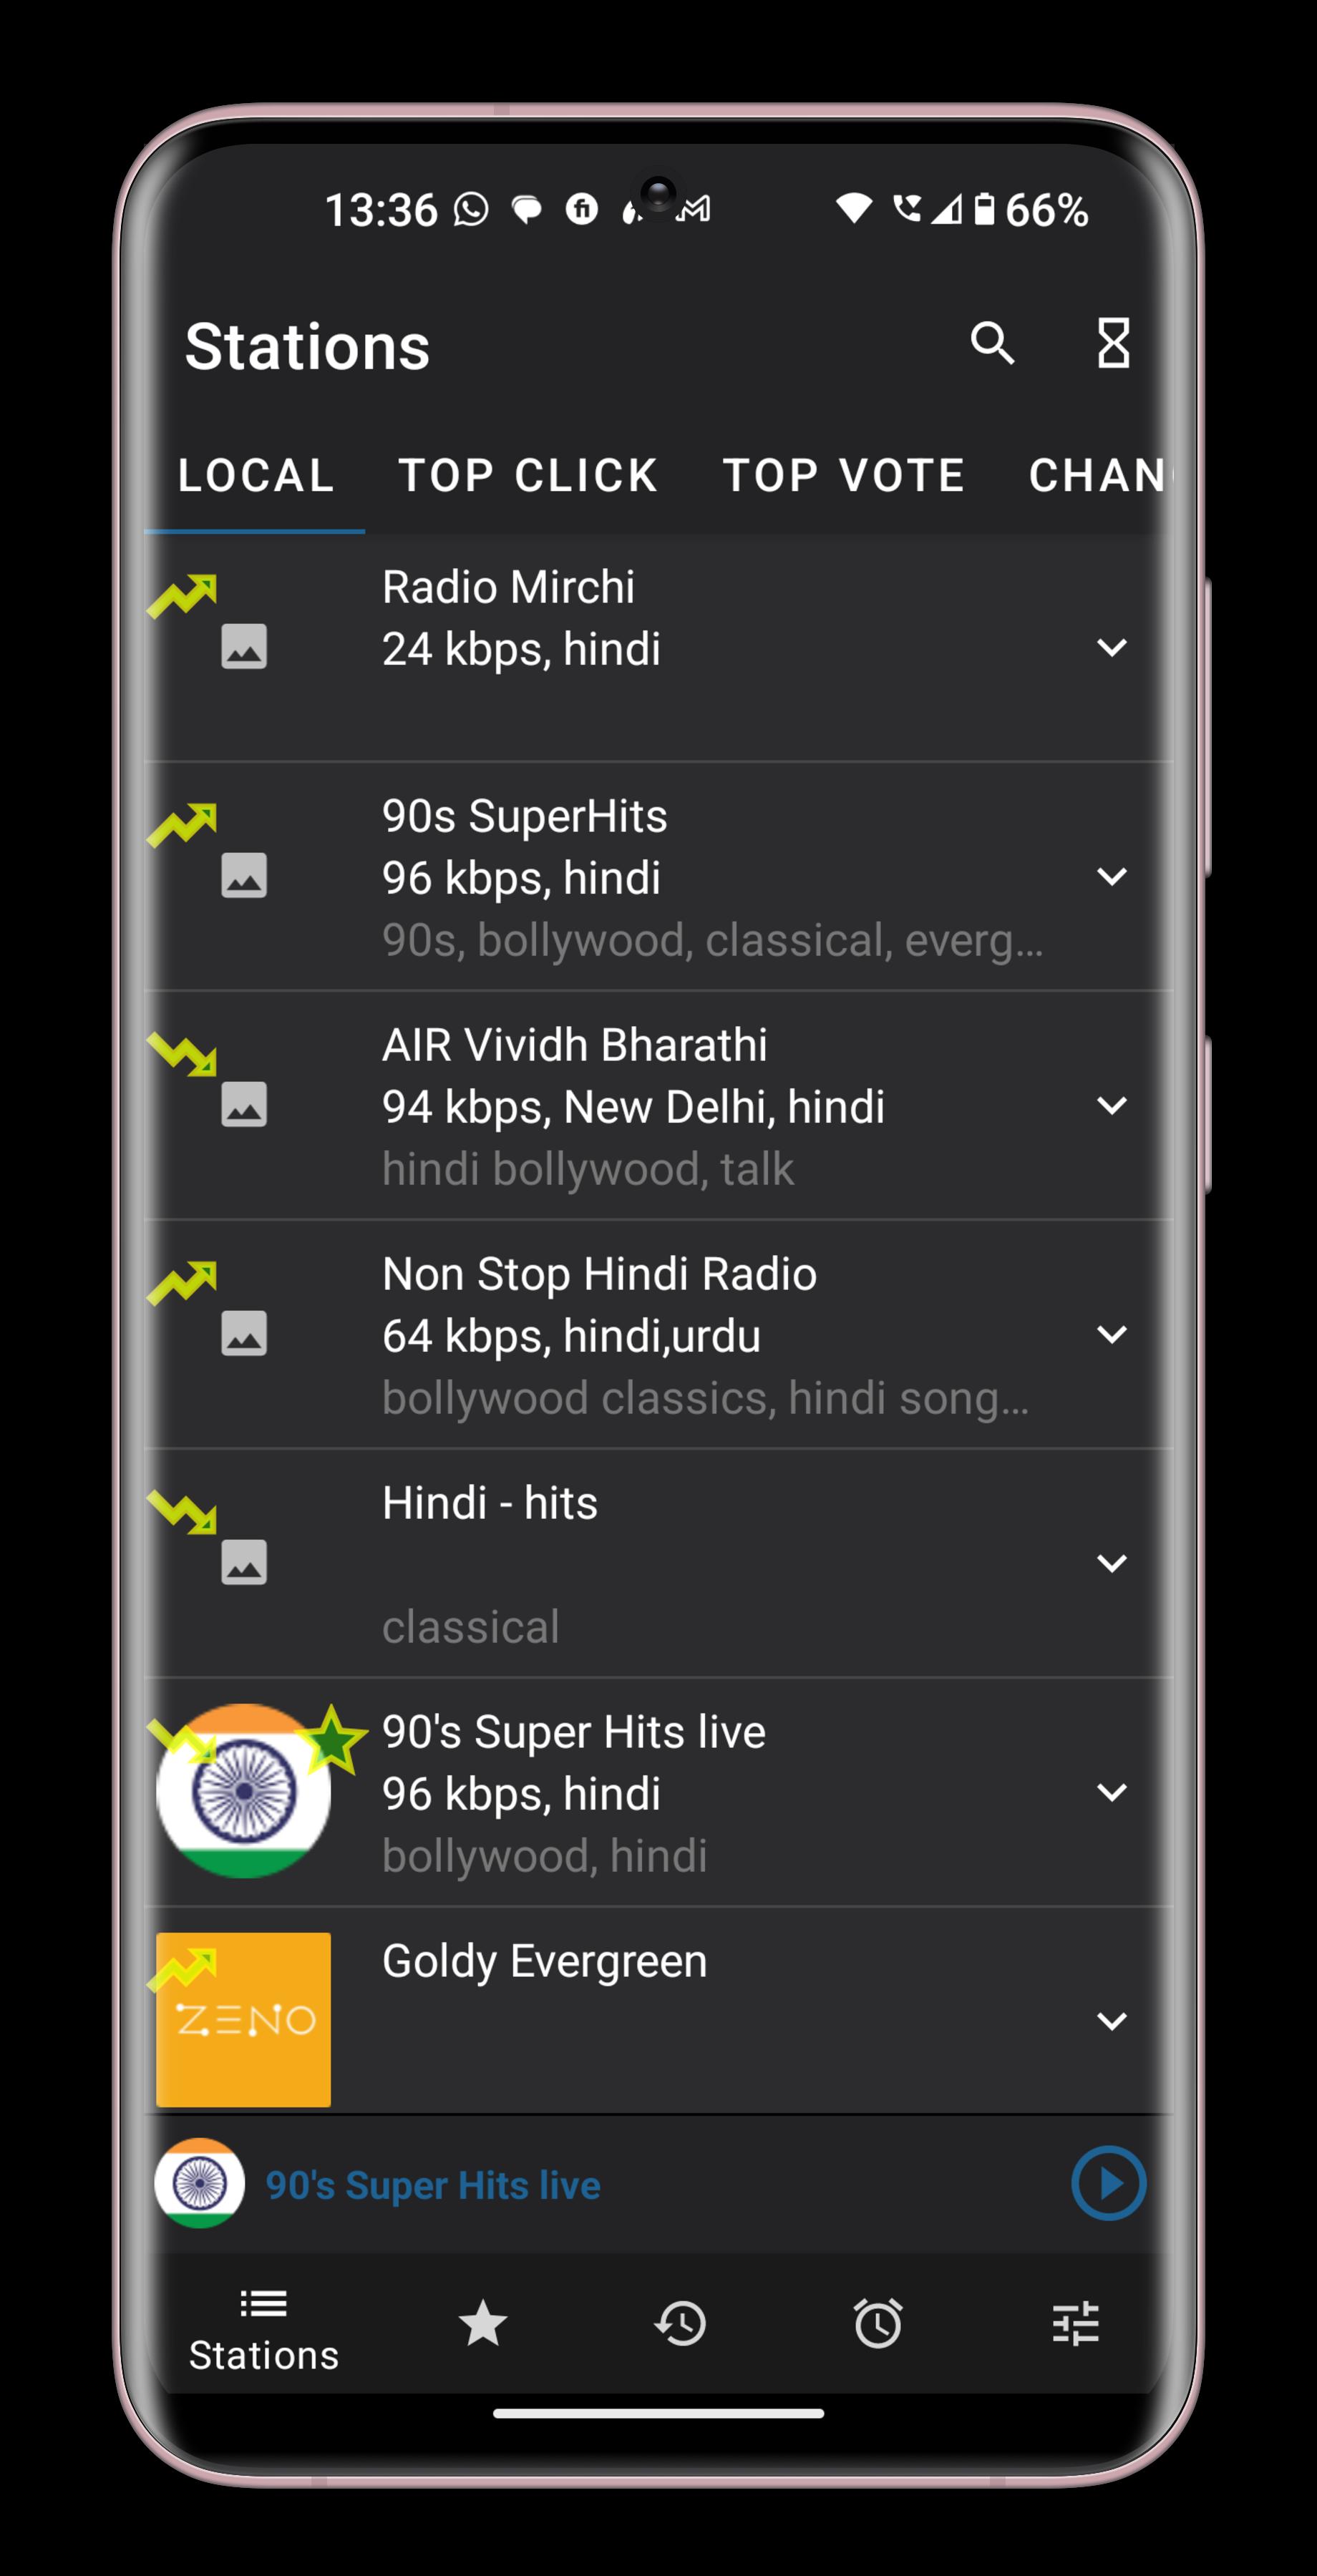Tap the downward trend arrow on AIR Vividh Bharathi
This screenshot has height=2576, width=1317.
tap(182, 1054)
